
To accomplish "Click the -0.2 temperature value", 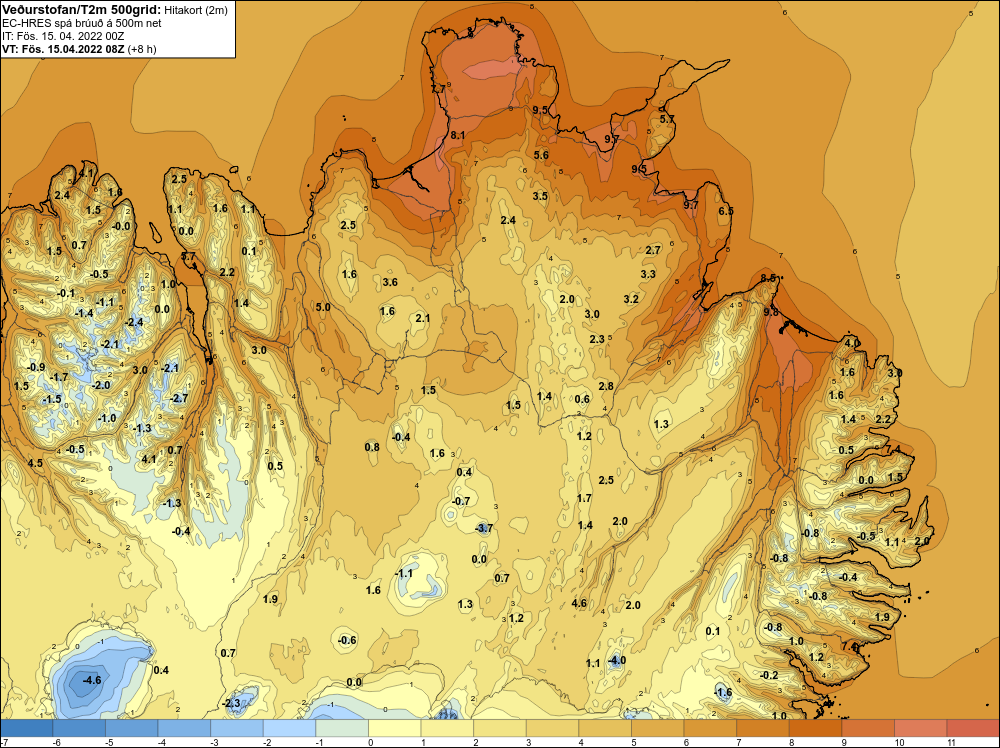I will pyautogui.click(x=769, y=675).
